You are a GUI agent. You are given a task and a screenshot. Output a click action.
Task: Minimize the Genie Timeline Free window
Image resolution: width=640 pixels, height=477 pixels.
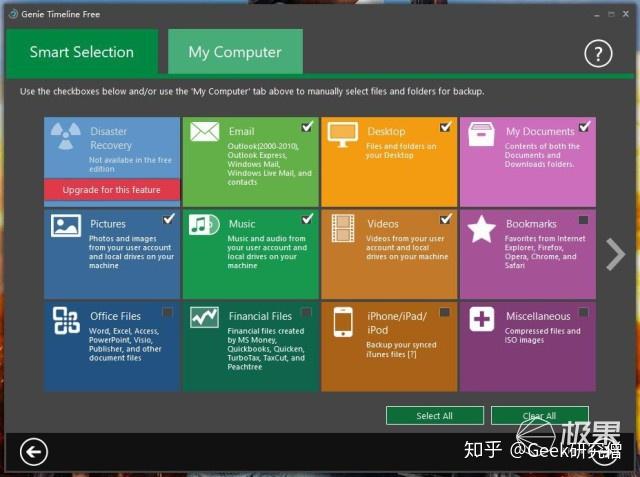597,15
